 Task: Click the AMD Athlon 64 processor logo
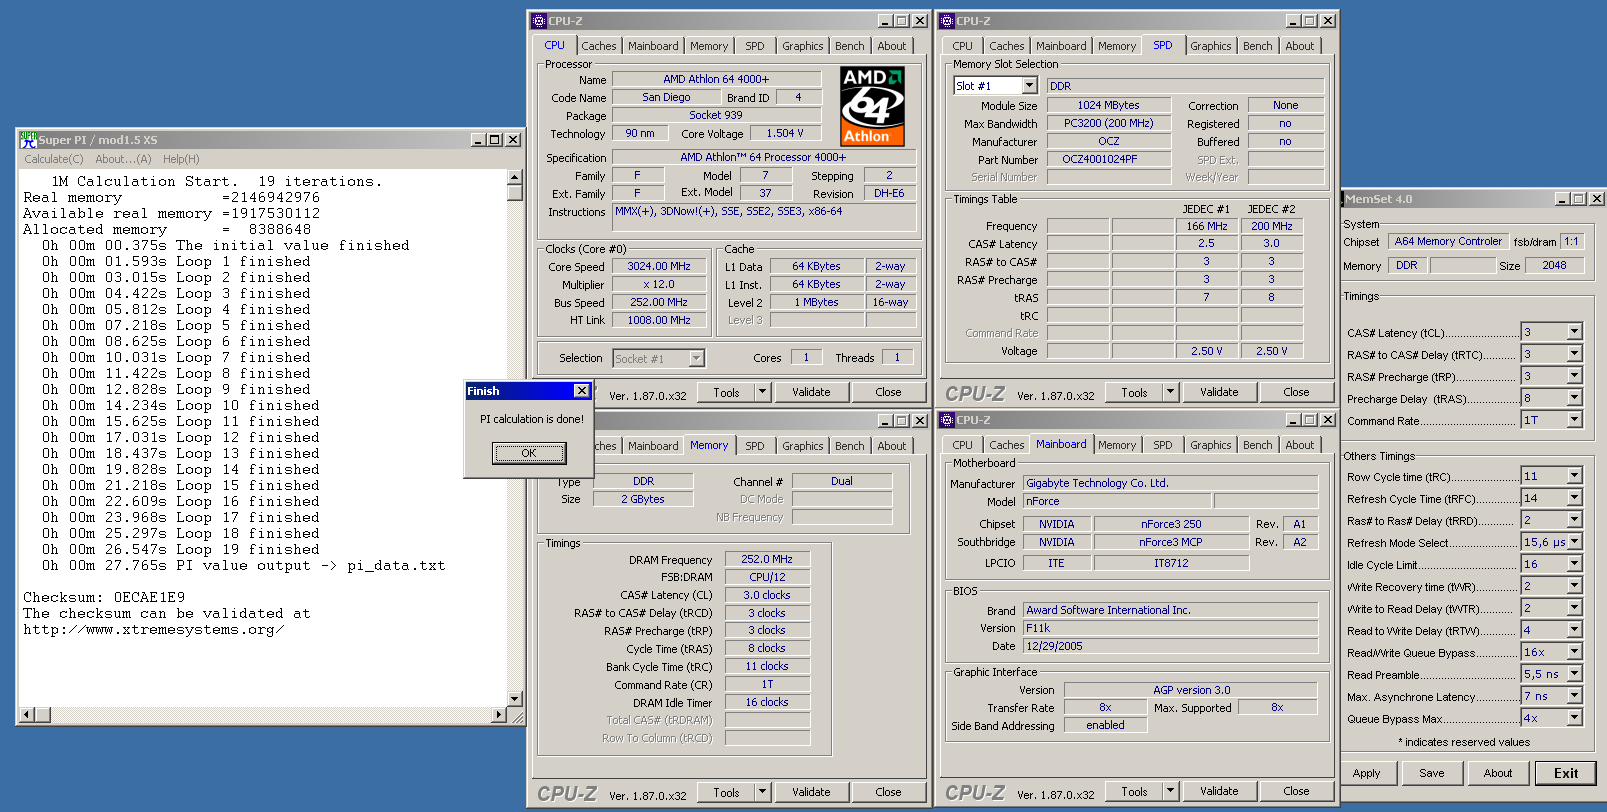872,106
